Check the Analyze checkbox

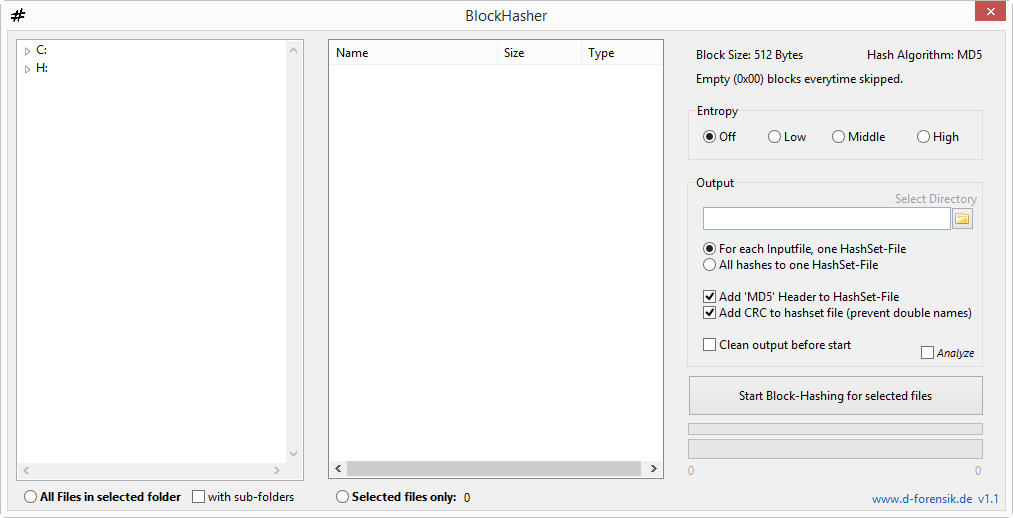click(927, 353)
